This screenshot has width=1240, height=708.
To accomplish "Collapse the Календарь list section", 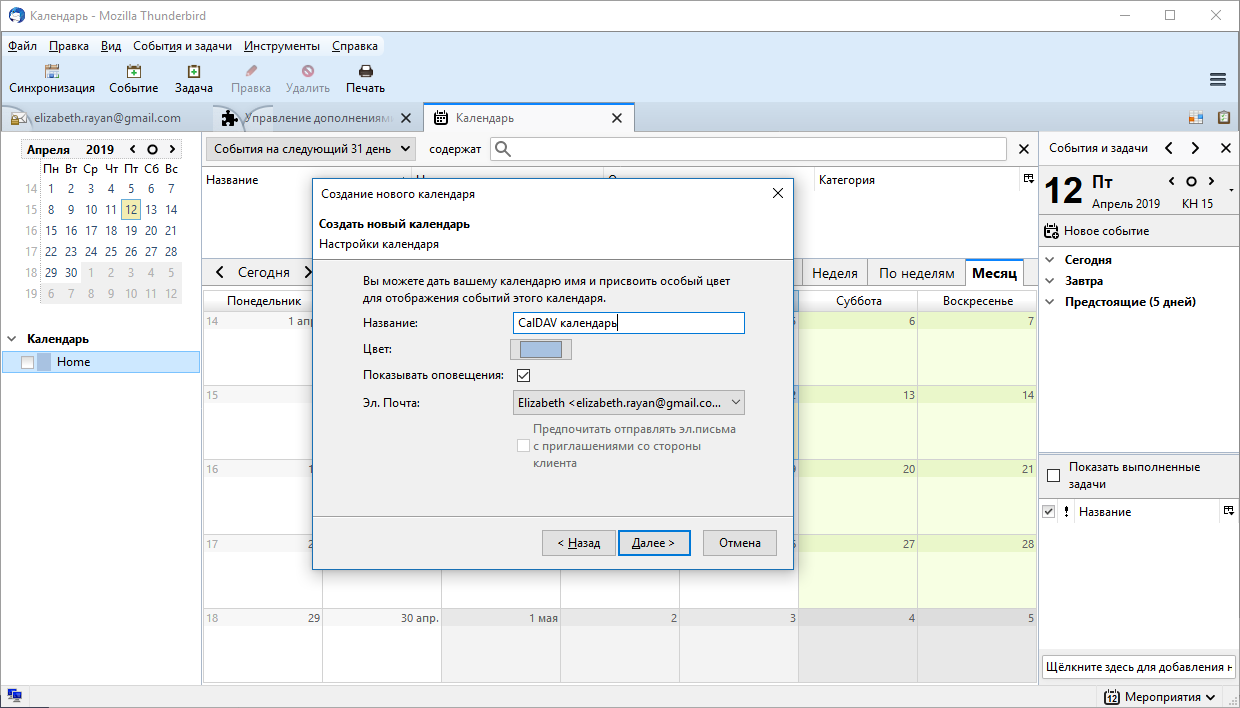I will [x=12, y=339].
